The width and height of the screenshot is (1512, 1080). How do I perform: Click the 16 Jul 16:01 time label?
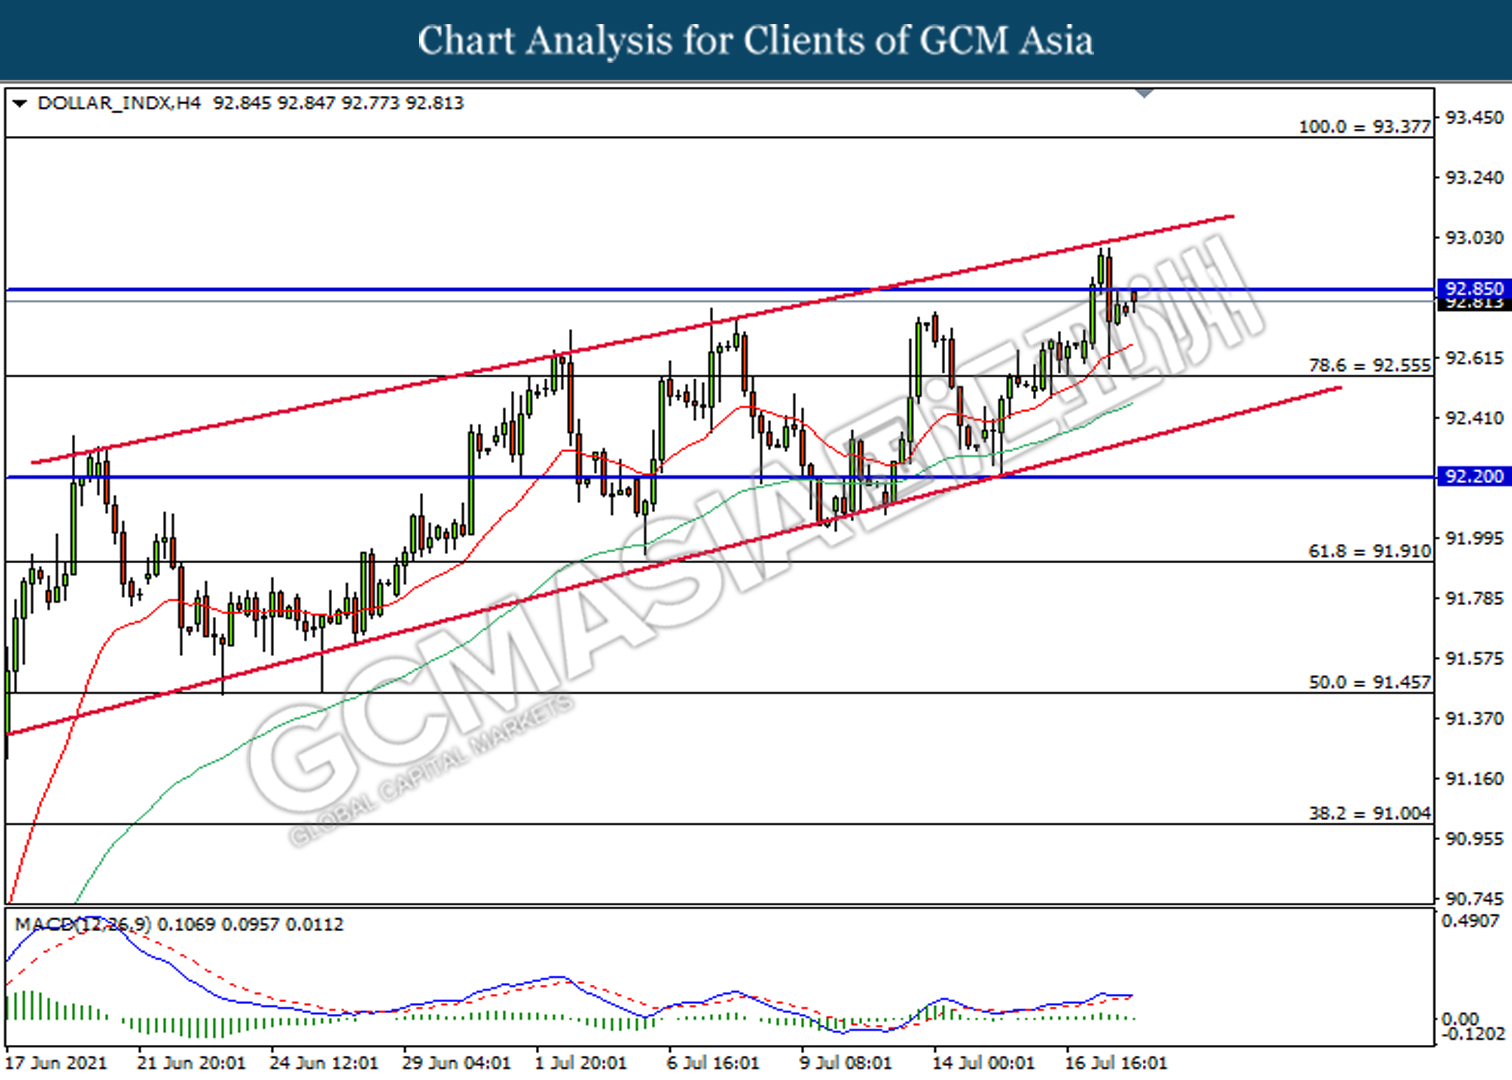[x=1116, y=1062]
